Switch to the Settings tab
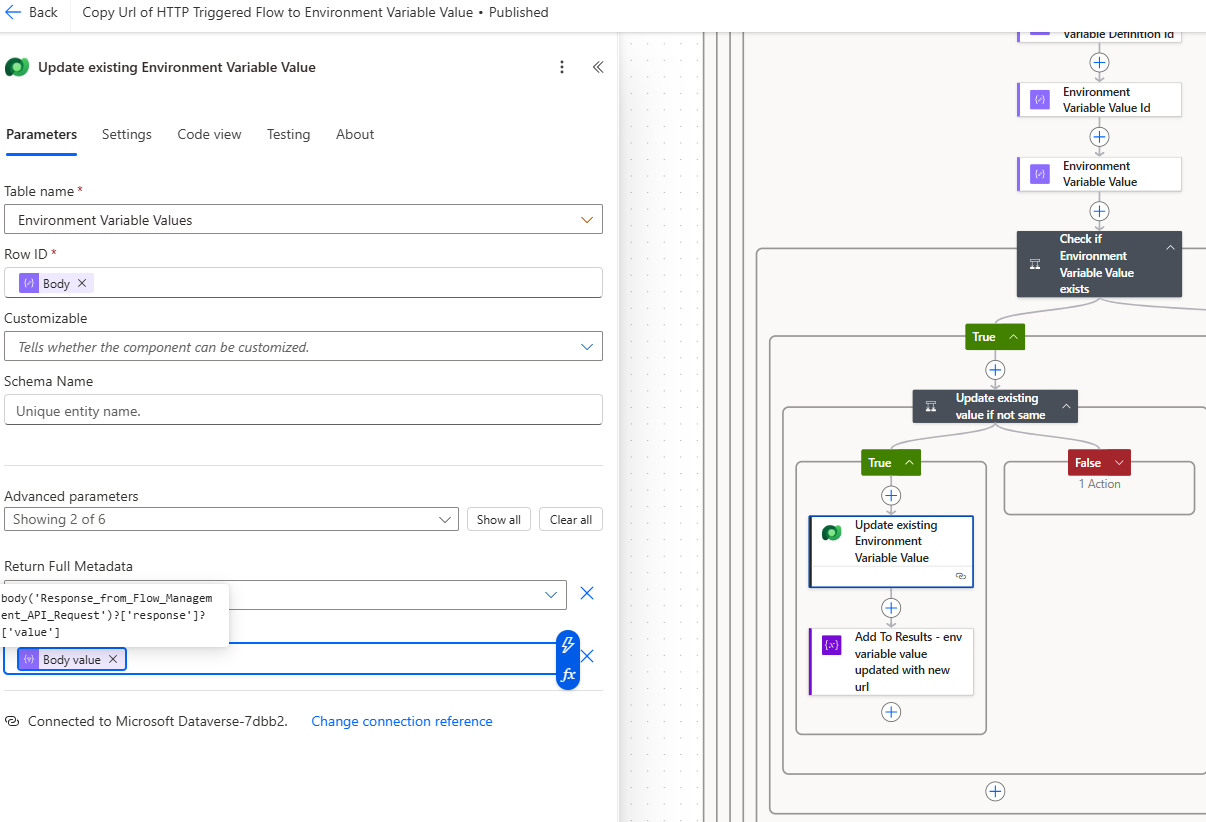The width and height of the screenshot is (1206, 822). 126,134
